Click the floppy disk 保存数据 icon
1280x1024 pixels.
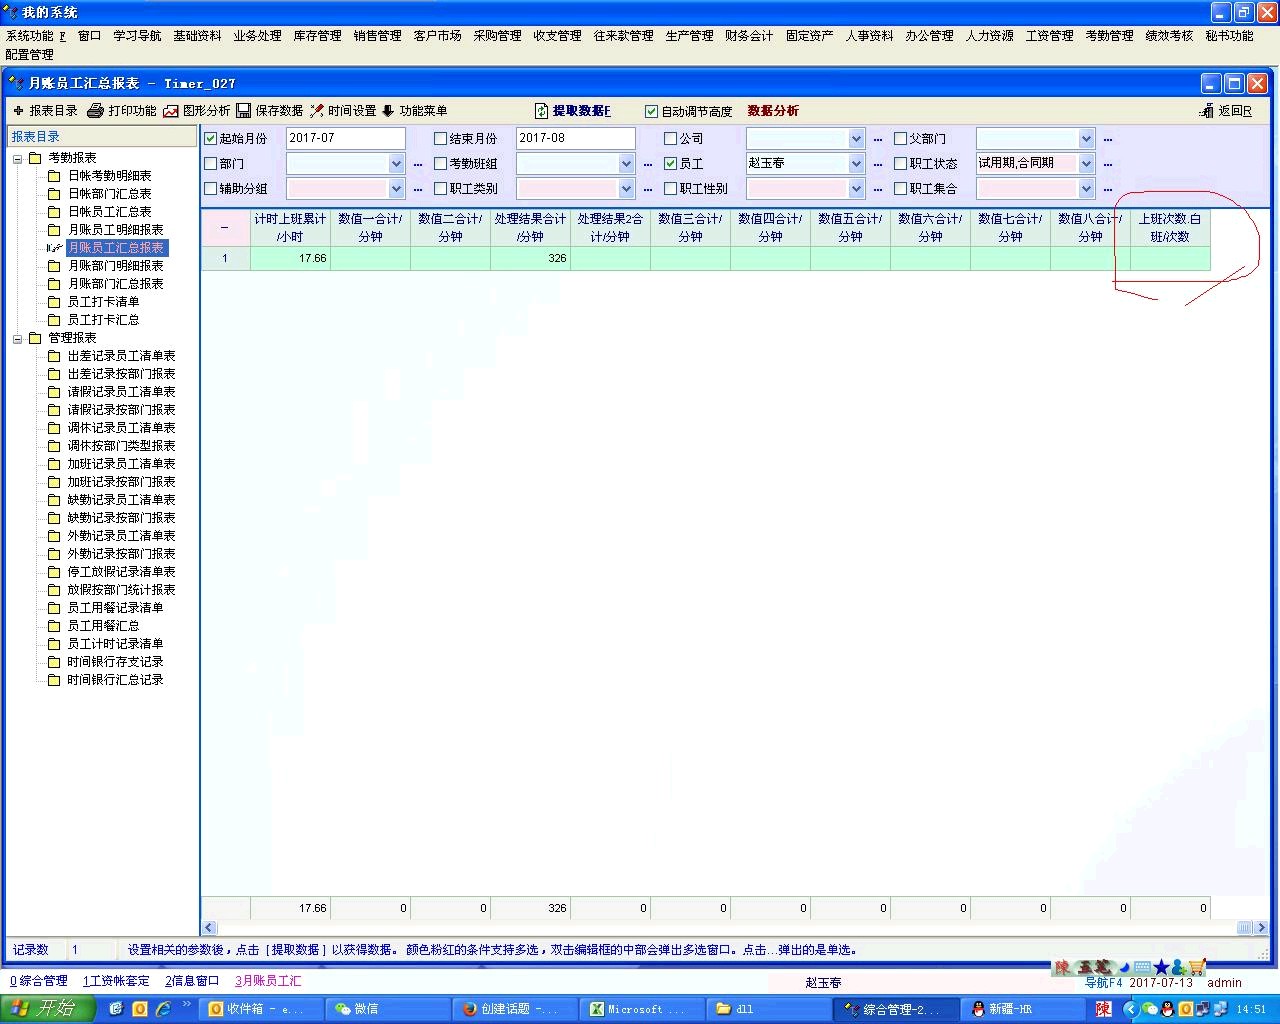[243, 111]
